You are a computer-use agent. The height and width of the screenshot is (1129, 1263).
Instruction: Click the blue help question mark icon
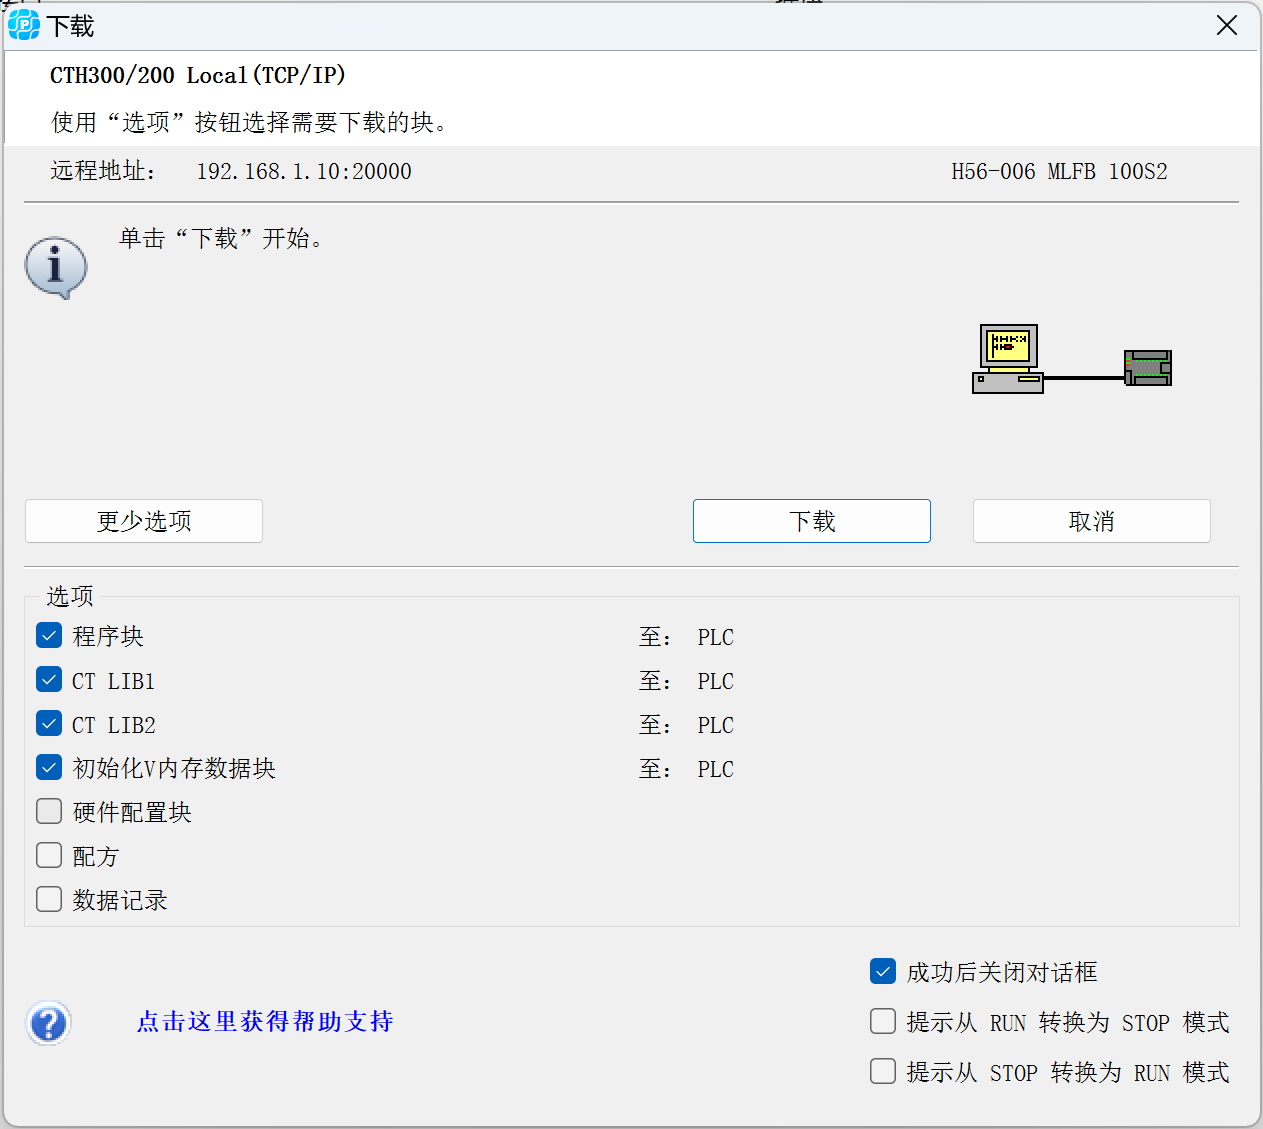coord(49,1023)
